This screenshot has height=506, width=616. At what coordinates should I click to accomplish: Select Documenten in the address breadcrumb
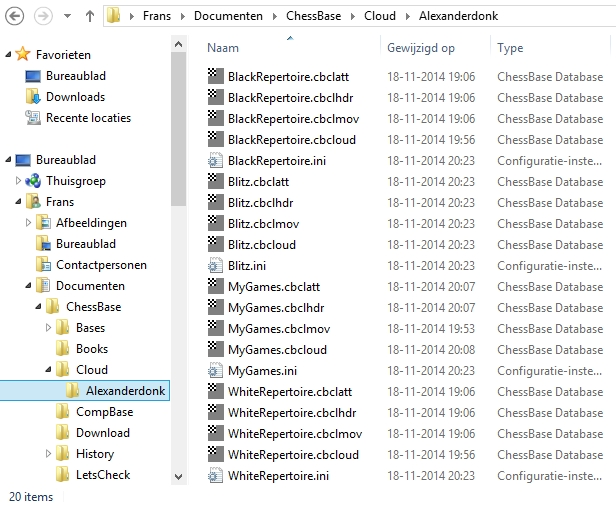(x=228, y=16)
